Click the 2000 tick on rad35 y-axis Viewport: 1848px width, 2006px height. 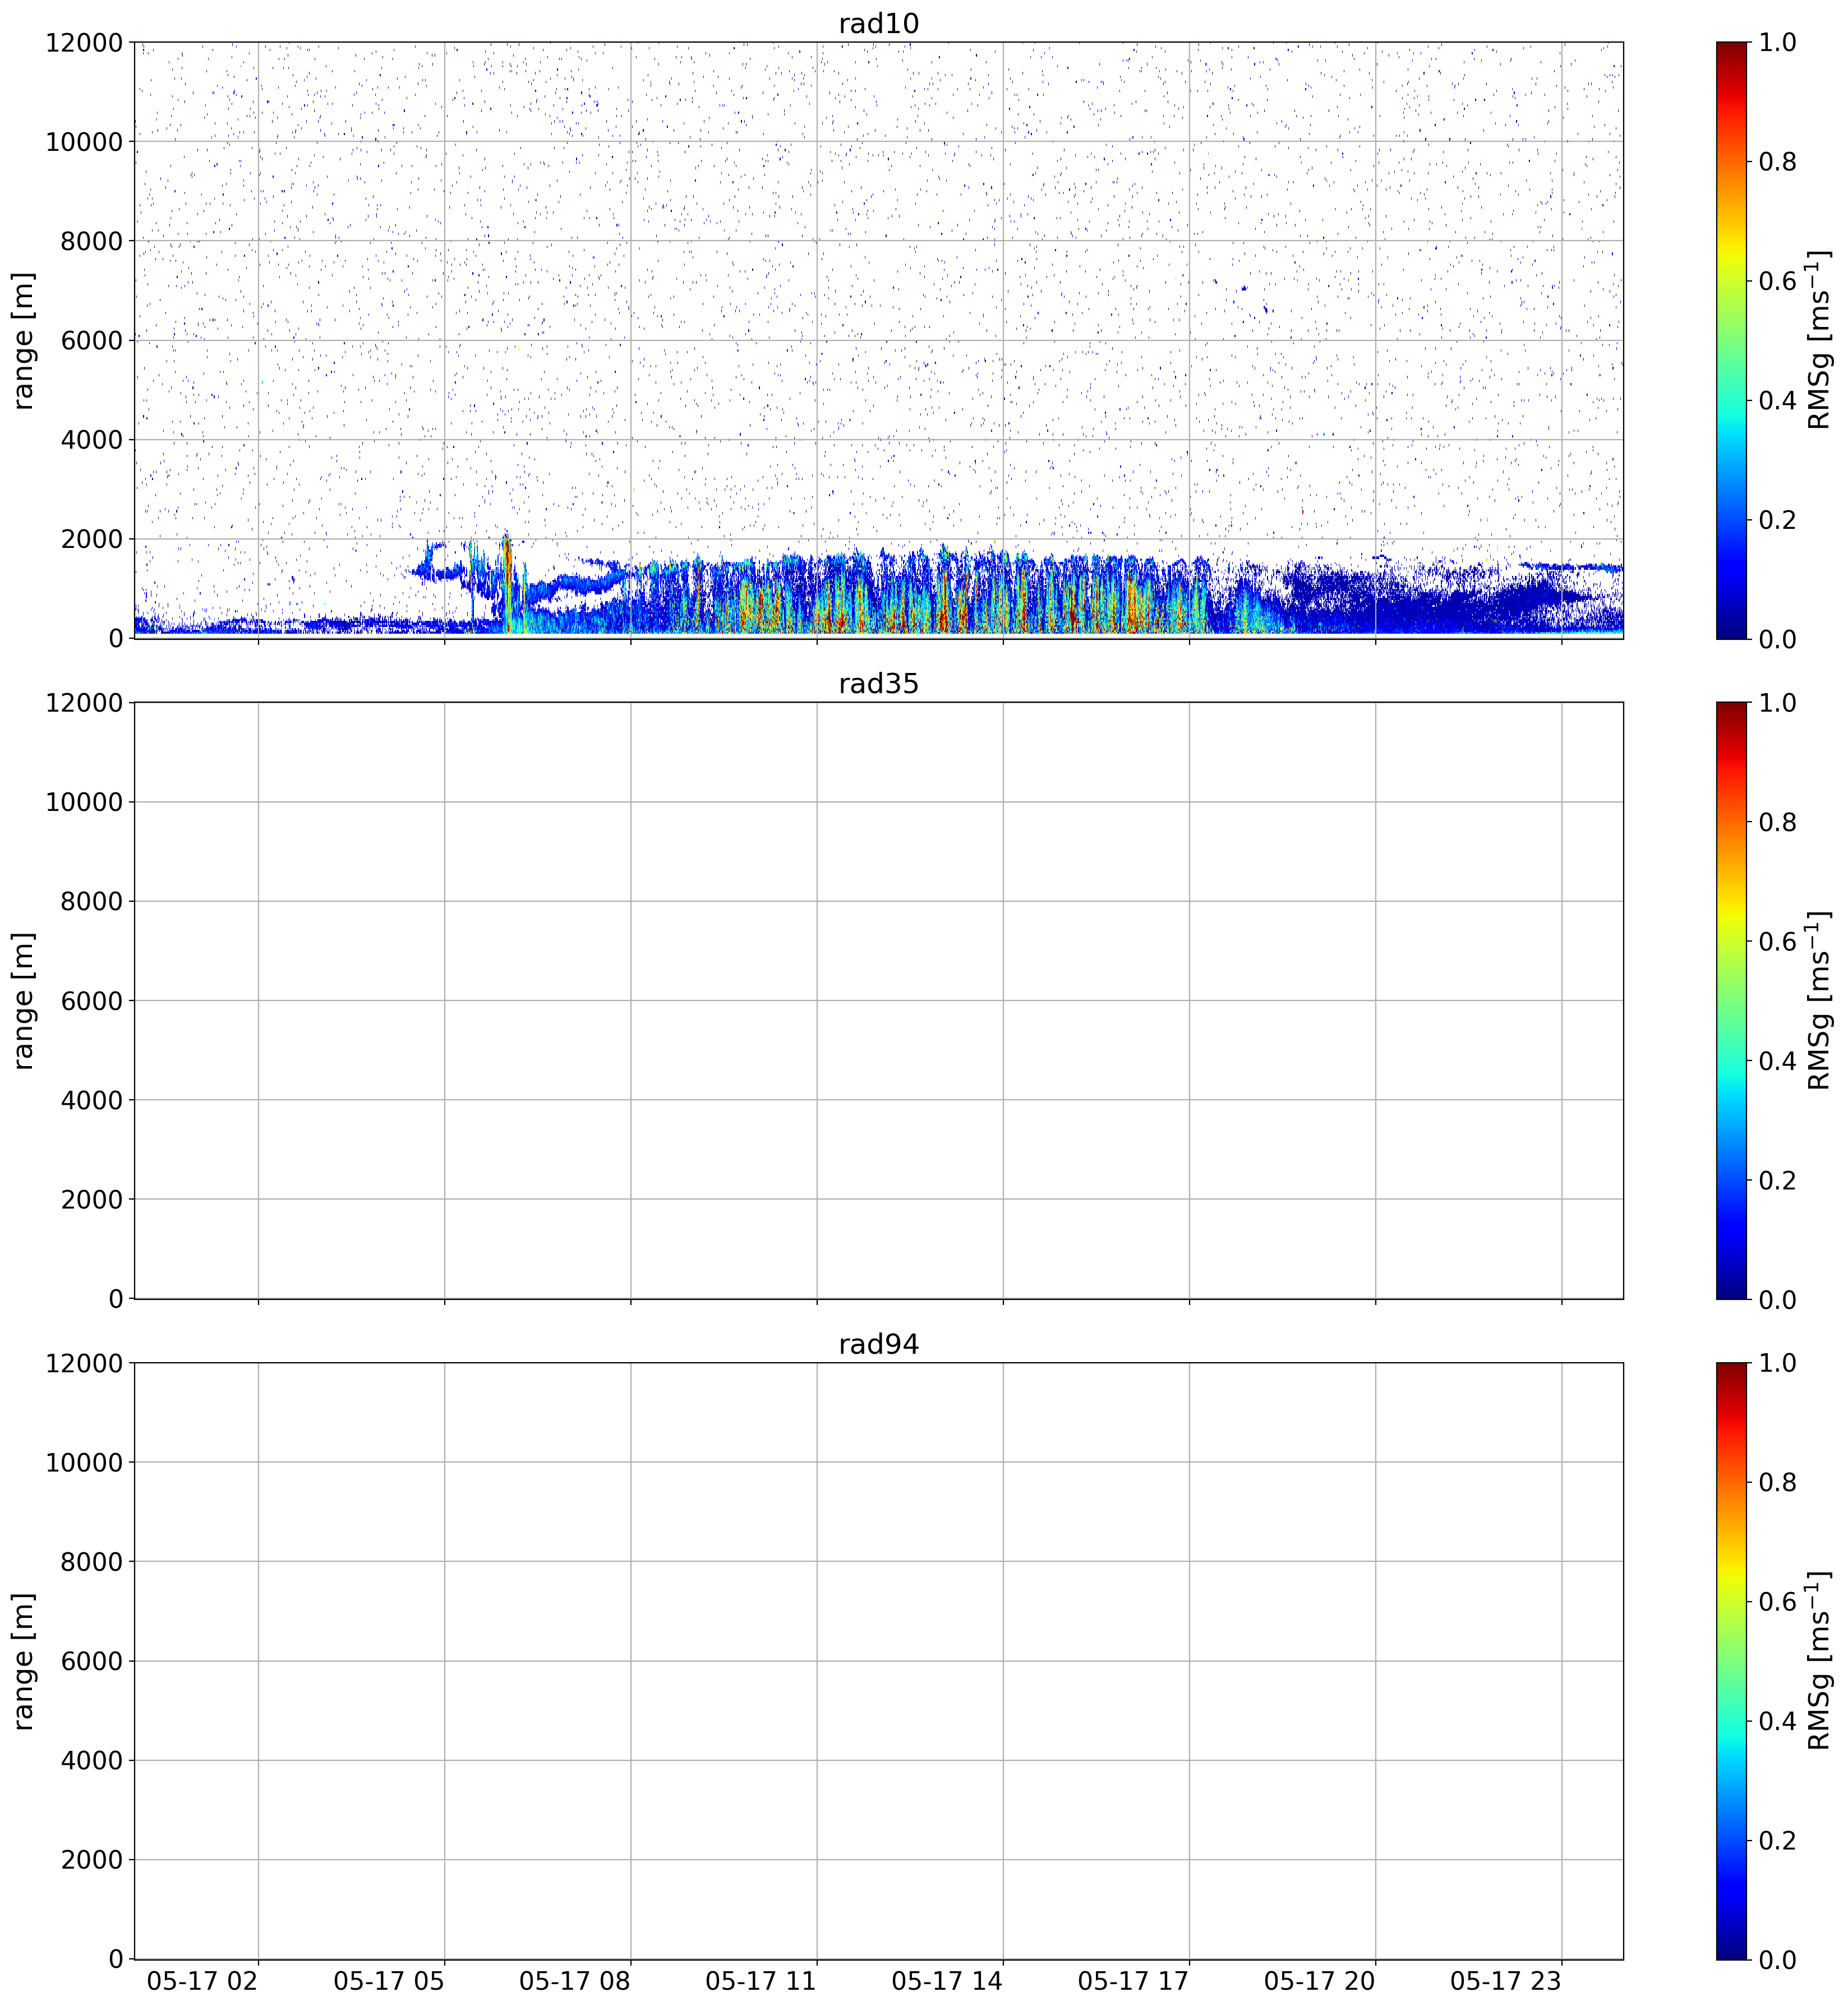[x=92, y=1200]
